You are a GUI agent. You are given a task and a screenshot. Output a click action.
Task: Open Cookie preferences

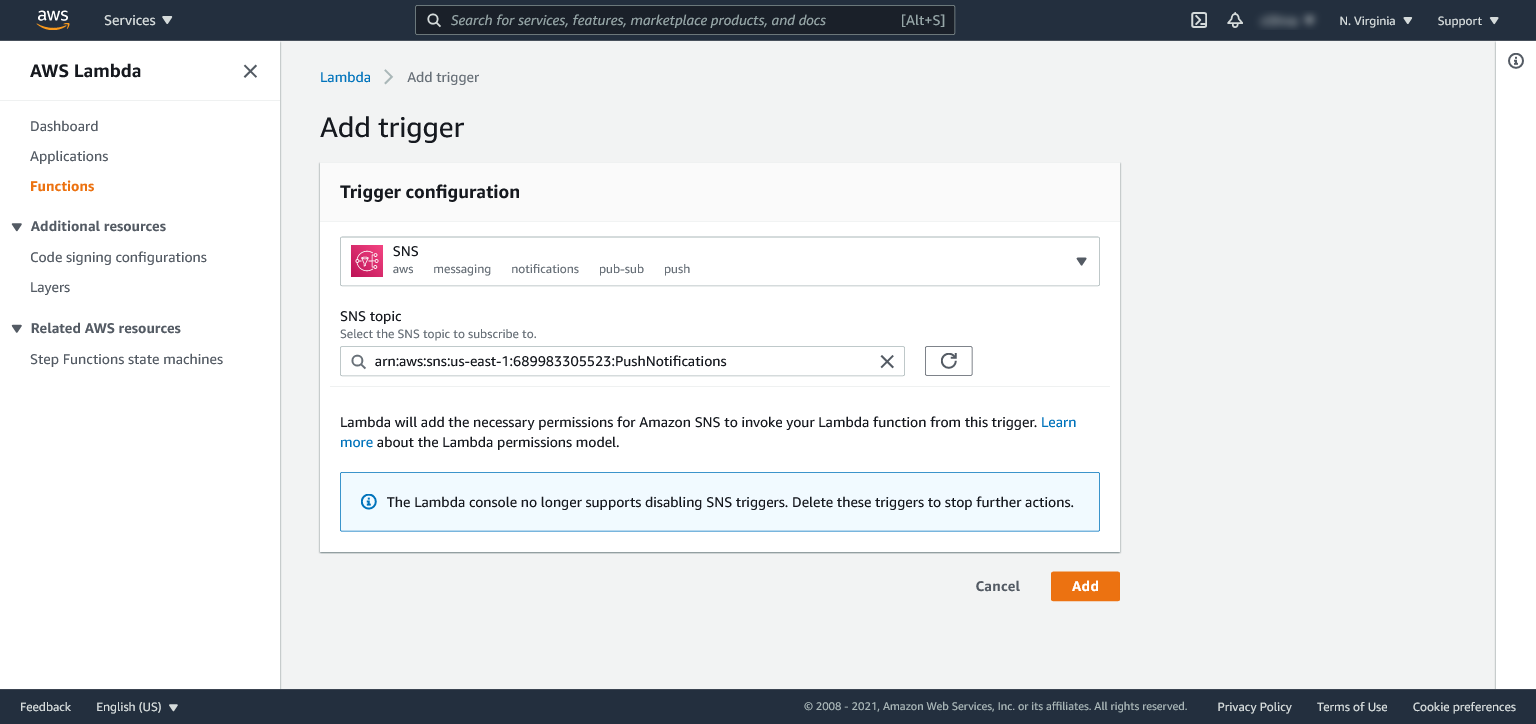[x=1464, y=707]
